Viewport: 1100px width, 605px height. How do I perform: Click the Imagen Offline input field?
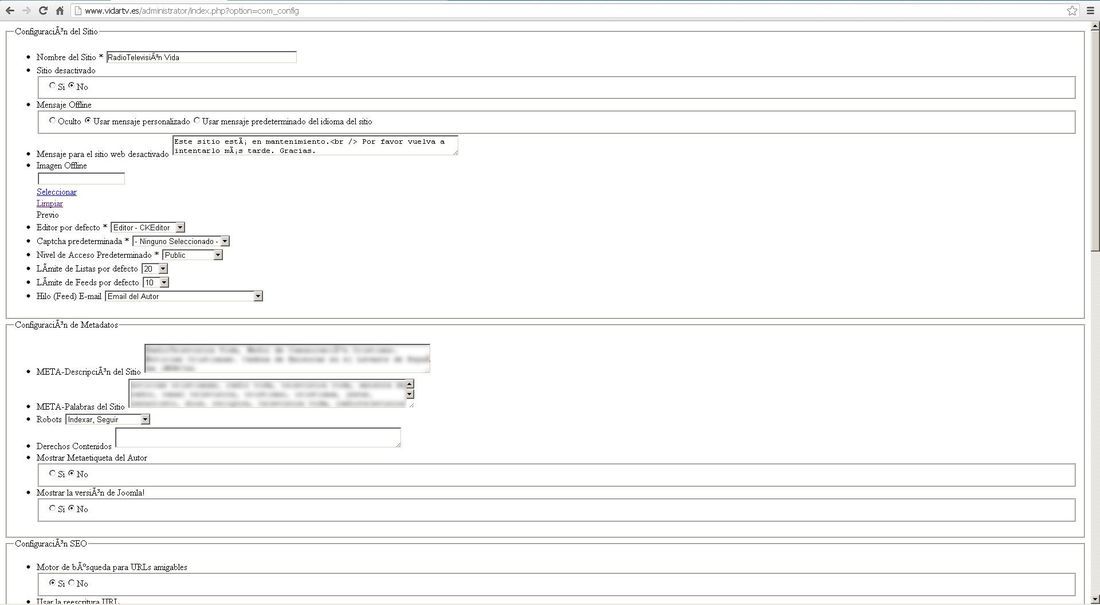click(81, 178)
